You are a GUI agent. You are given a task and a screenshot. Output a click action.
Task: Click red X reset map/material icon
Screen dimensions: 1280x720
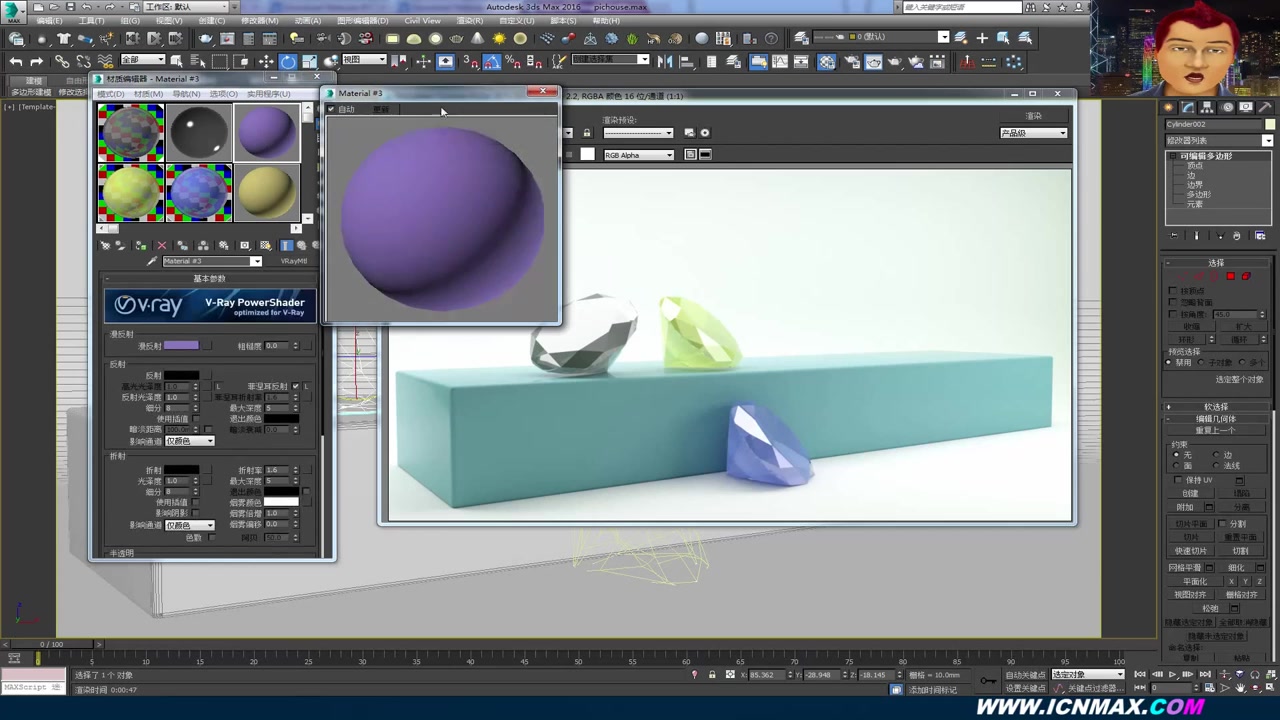(x=162, y=245)
